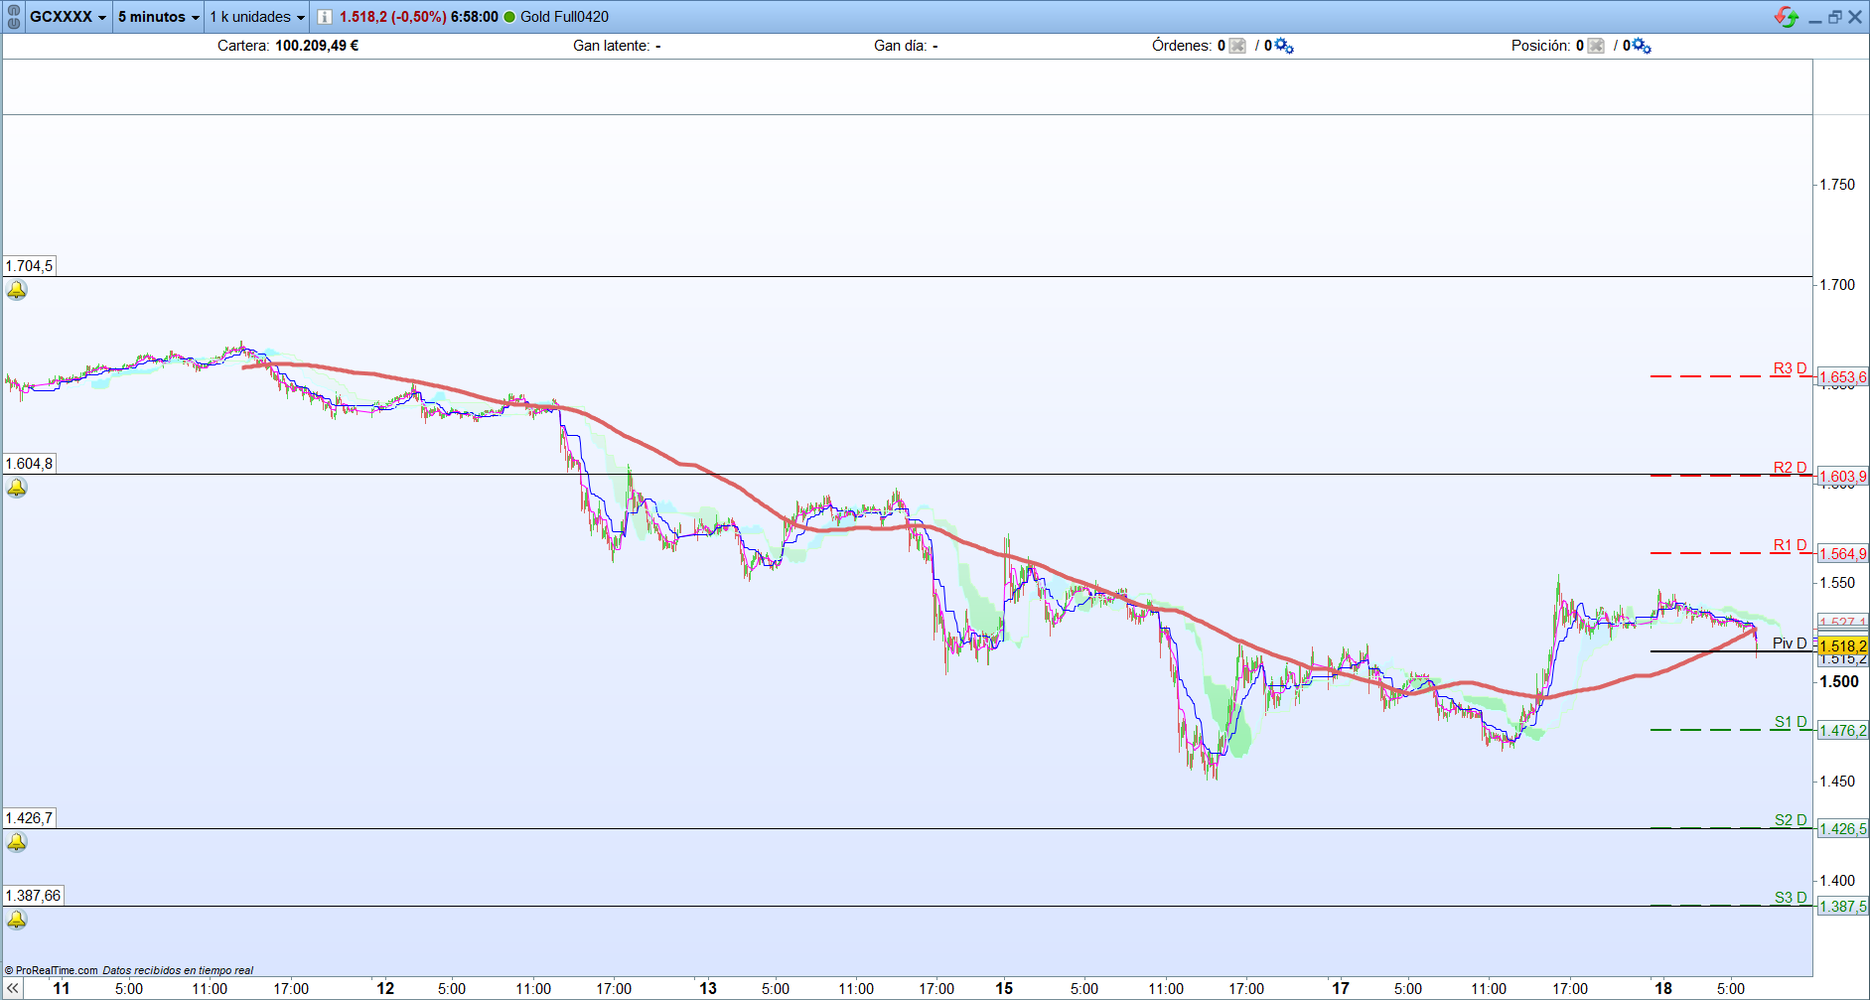This screenshot has height=1000, width=1870.
Task: Close position with the Posición X icon
Action: [x=1595, y=46]
